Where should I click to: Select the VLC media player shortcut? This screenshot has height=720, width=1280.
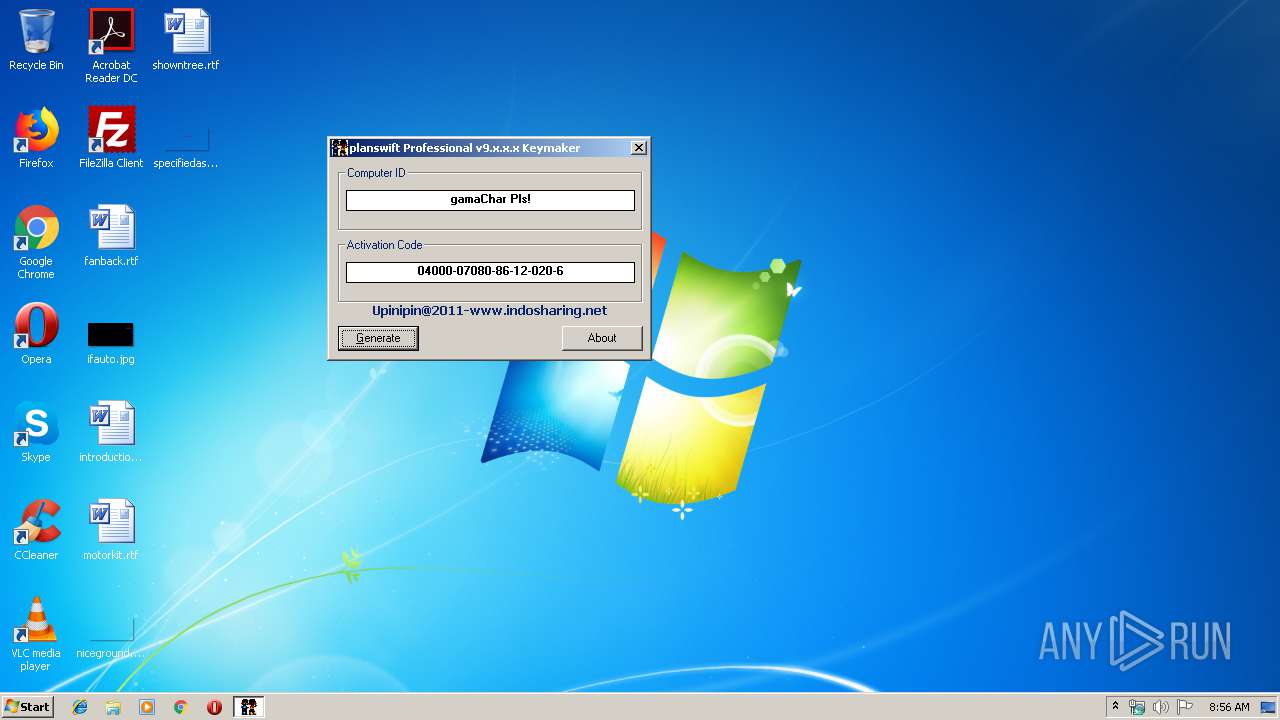36,634
